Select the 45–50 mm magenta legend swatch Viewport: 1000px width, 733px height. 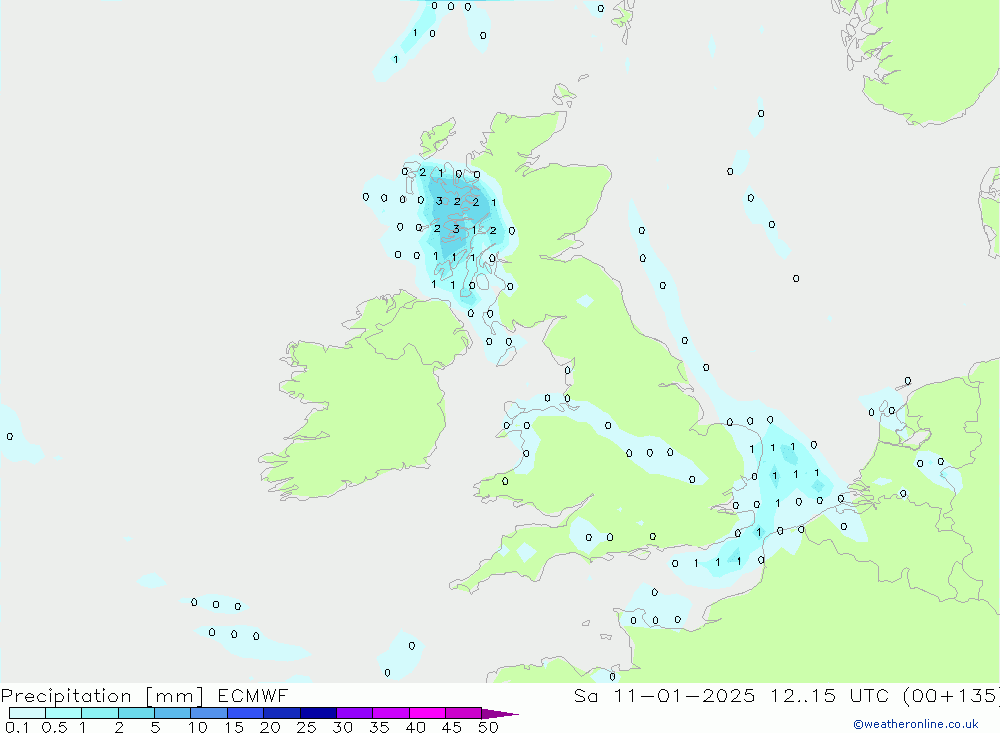[x=462, y=713]
